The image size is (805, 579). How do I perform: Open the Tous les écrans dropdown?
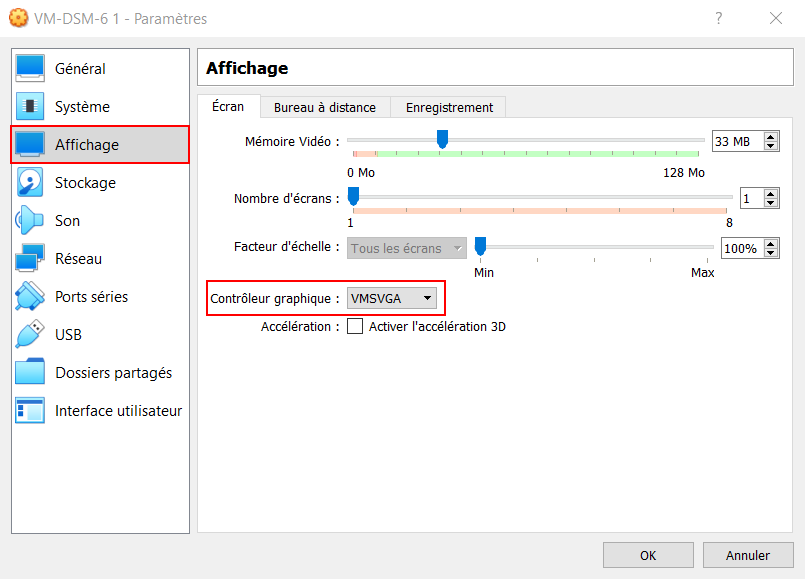pyautogui.click(x=407, y=248)
